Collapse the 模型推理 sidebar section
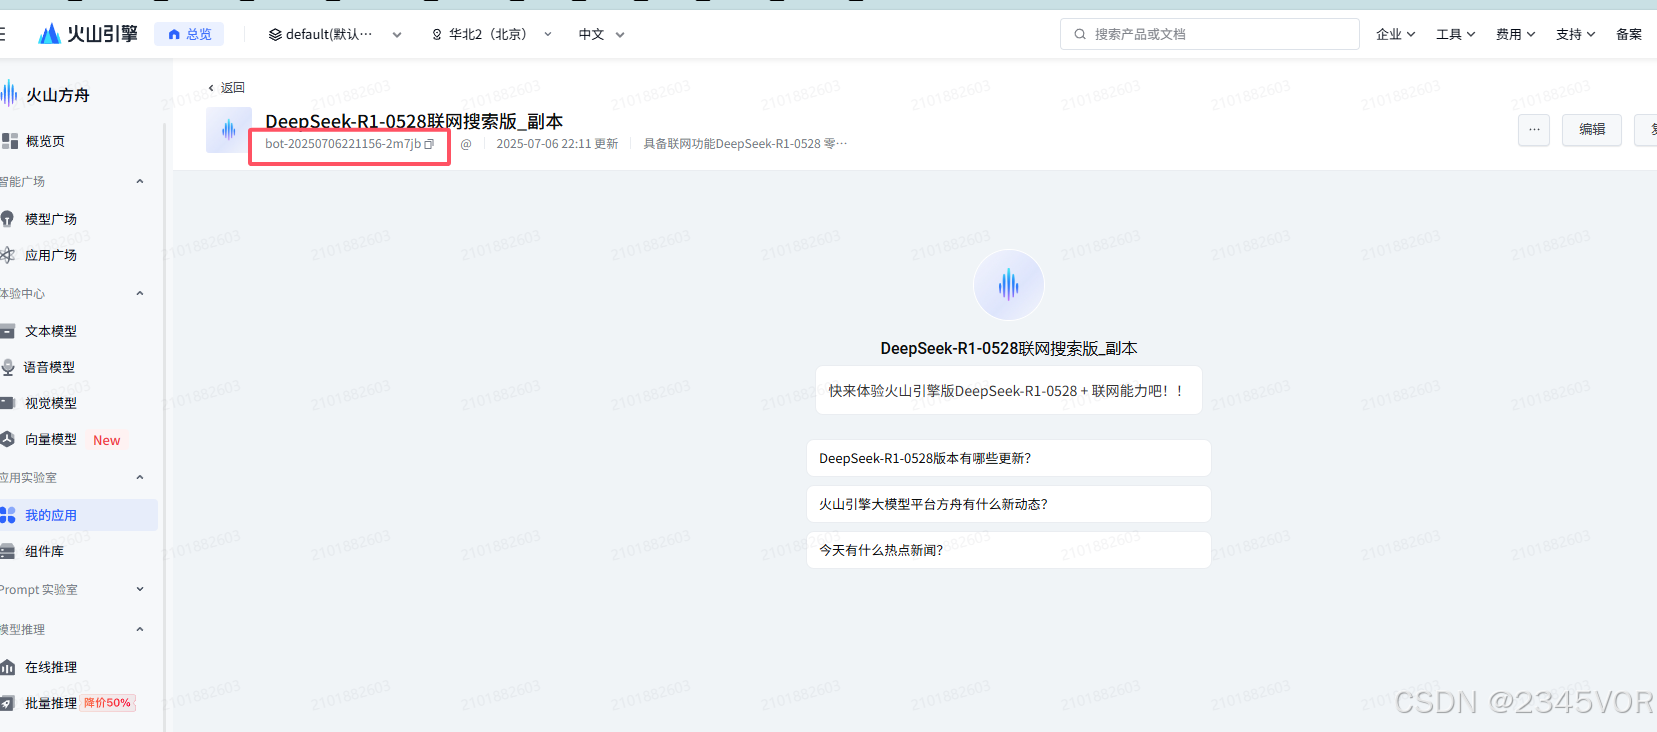Image resolution: width=1657 pixels, height=732 pixels. pyautogui.click(x=140, y=629)
